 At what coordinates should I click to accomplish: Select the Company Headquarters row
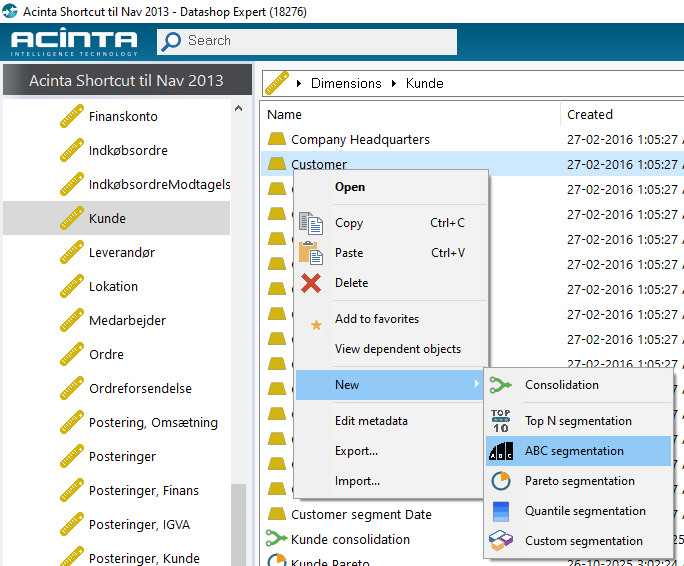coord(472,139)
